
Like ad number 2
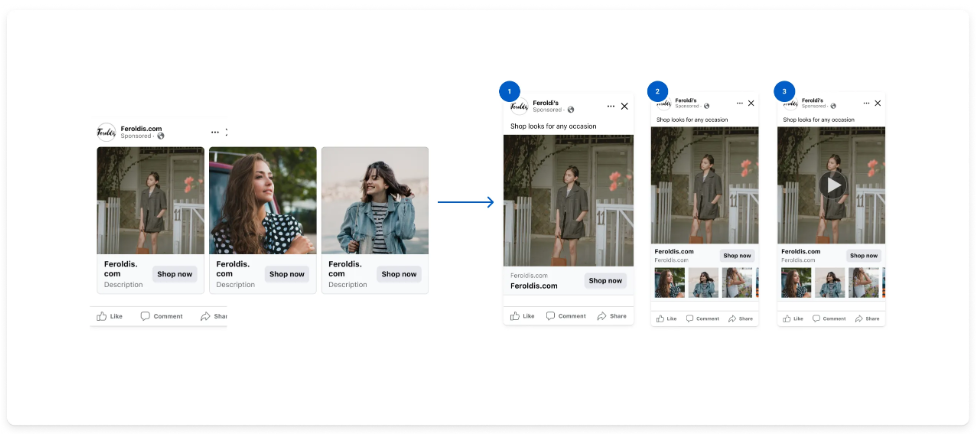click(666, 319)
